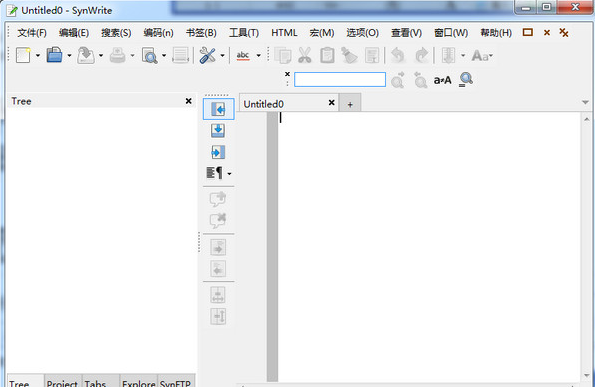Viewport: 595px width, 387px height.
Task: Open the 帮助(H) menu
Action: point(496,33)
